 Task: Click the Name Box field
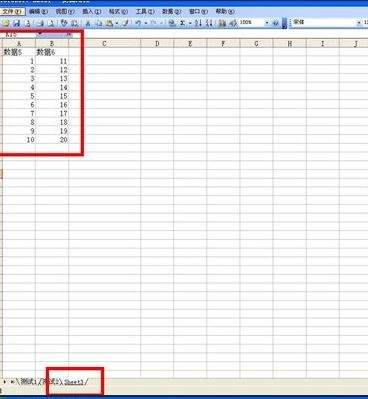[x=18, y=34]
